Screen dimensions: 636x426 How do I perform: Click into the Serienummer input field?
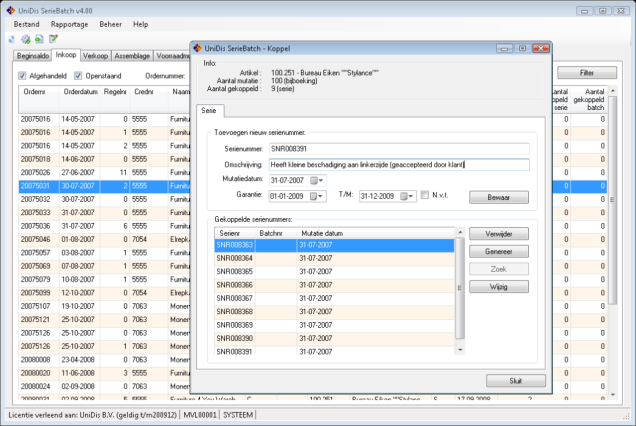(399, 149)
